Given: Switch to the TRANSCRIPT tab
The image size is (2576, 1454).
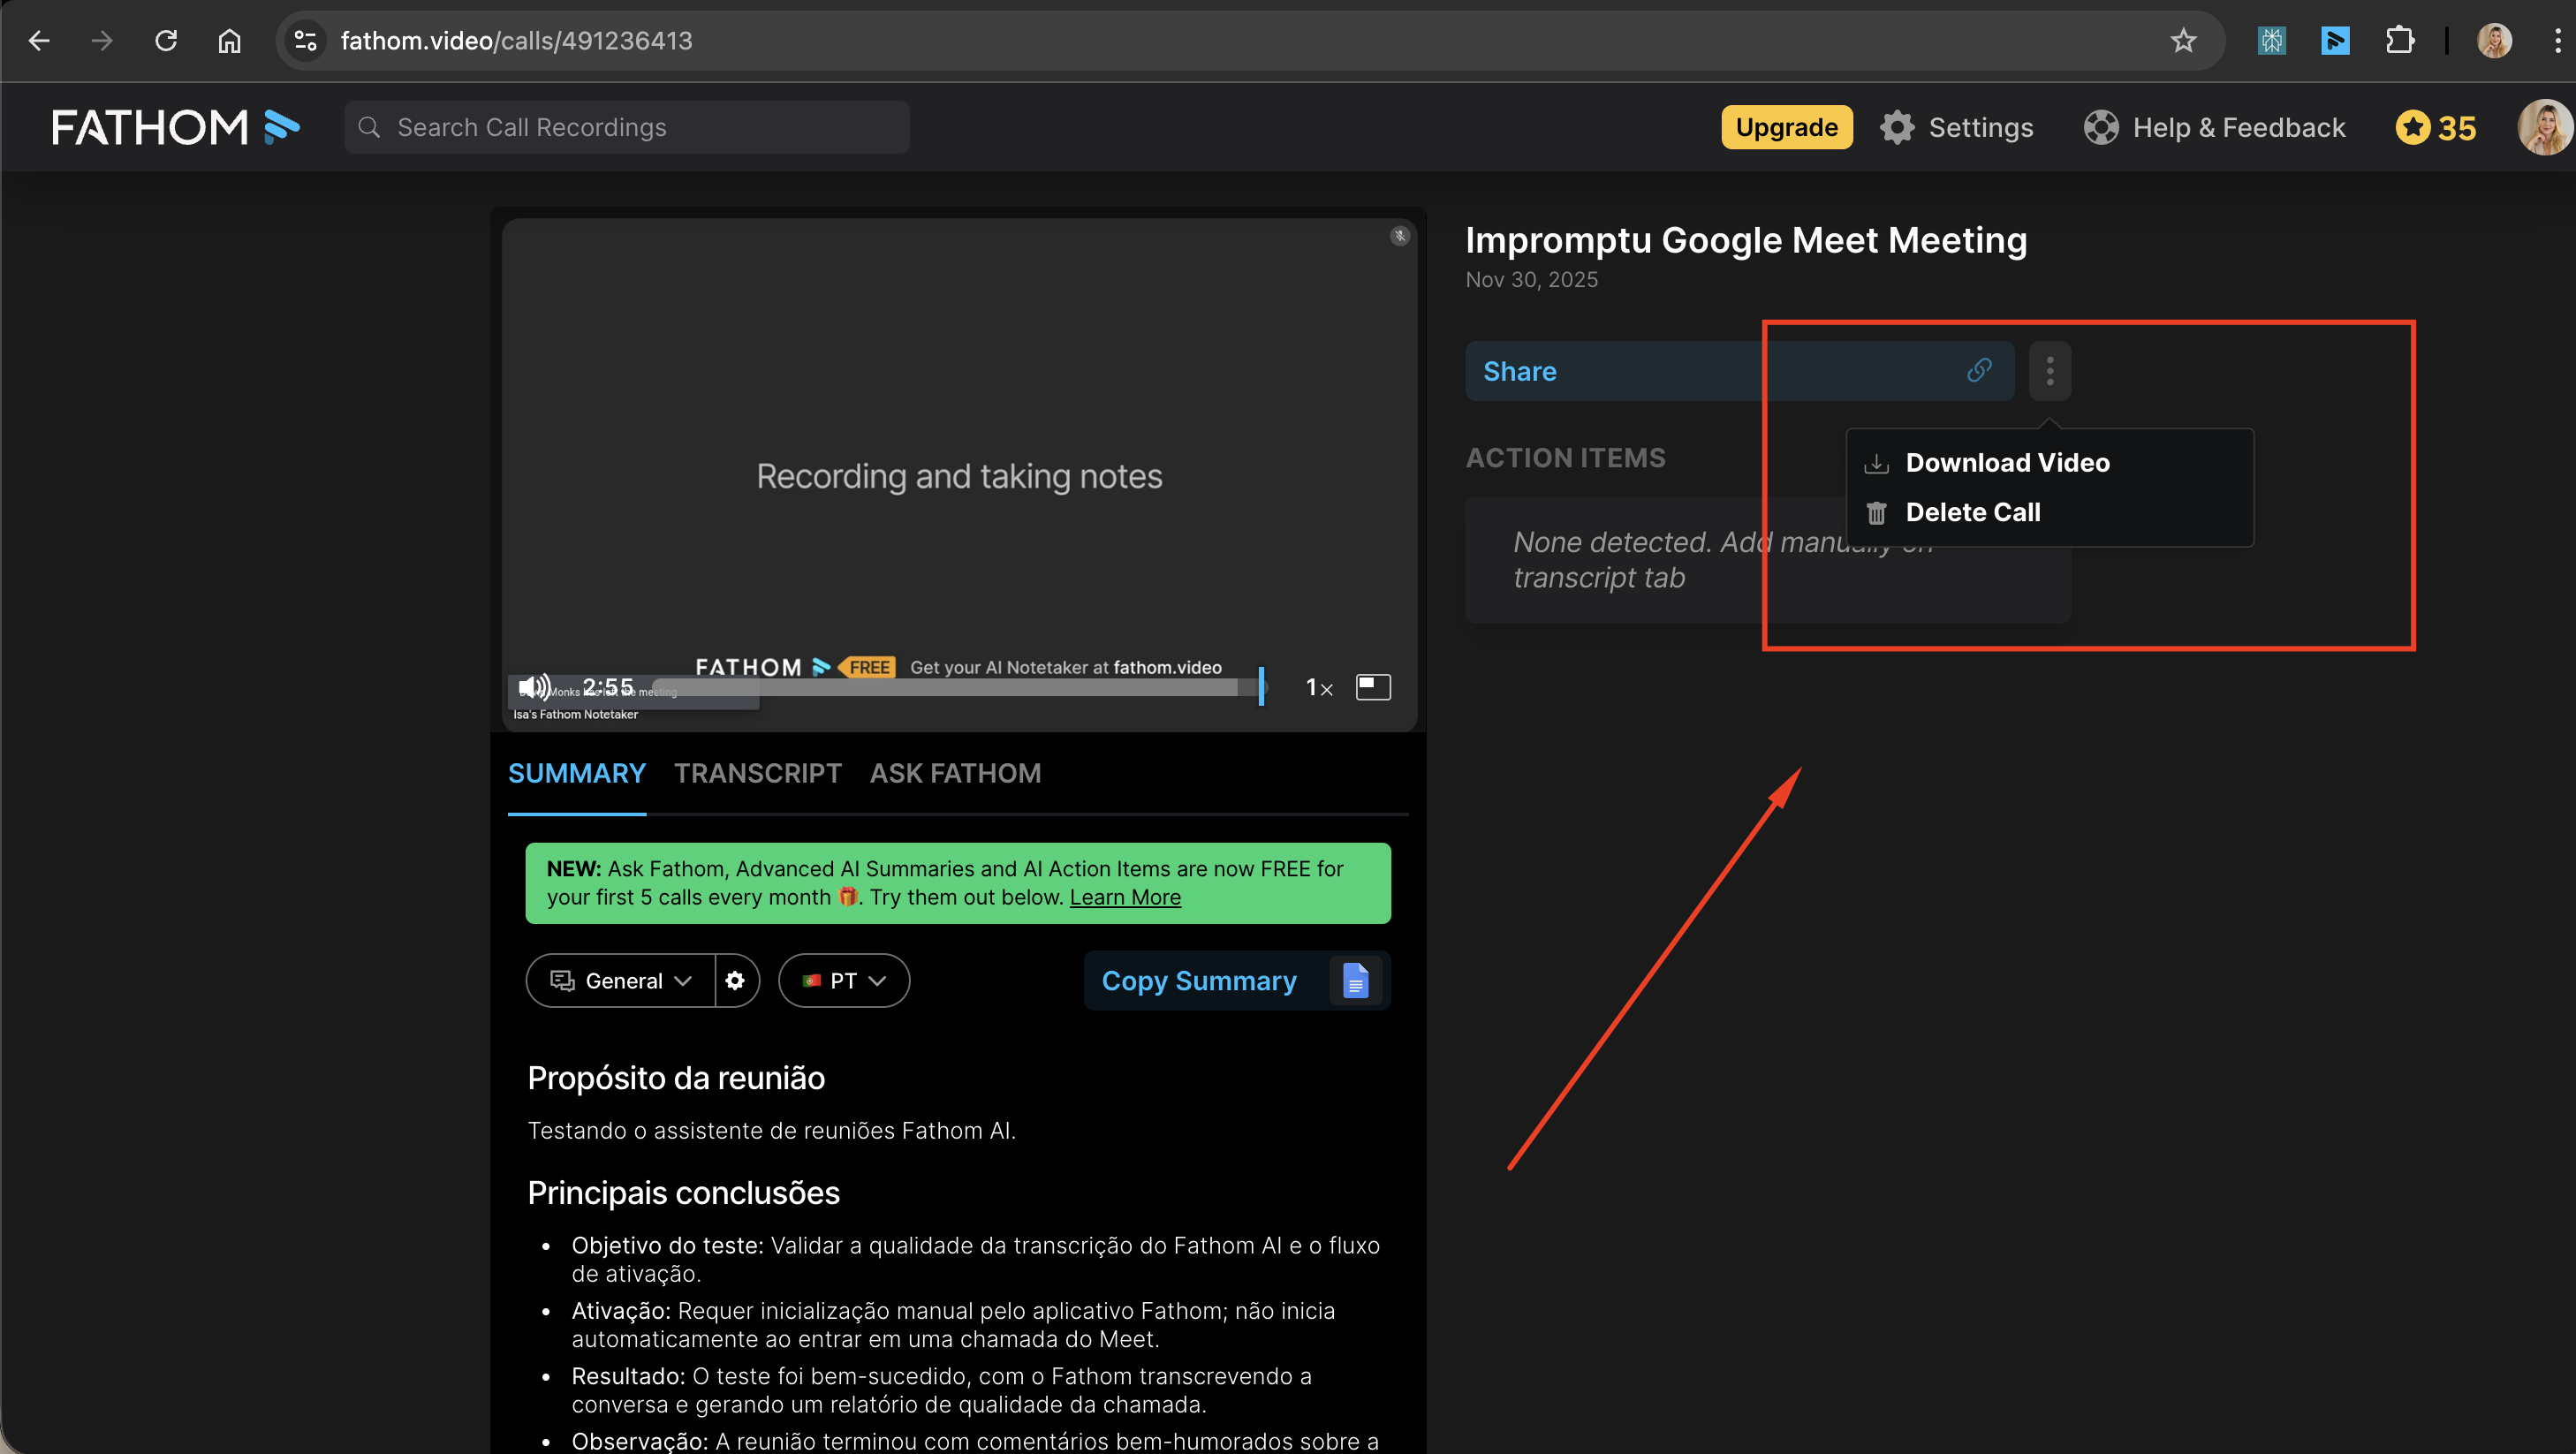Looking at the screenshot, I should (757, 773).
